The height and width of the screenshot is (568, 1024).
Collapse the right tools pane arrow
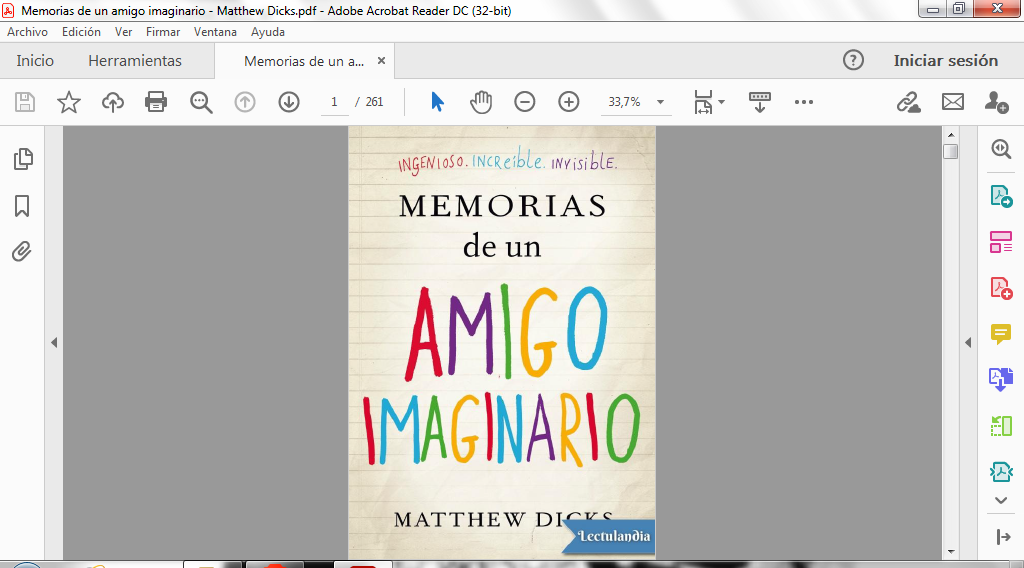[968, 342]
